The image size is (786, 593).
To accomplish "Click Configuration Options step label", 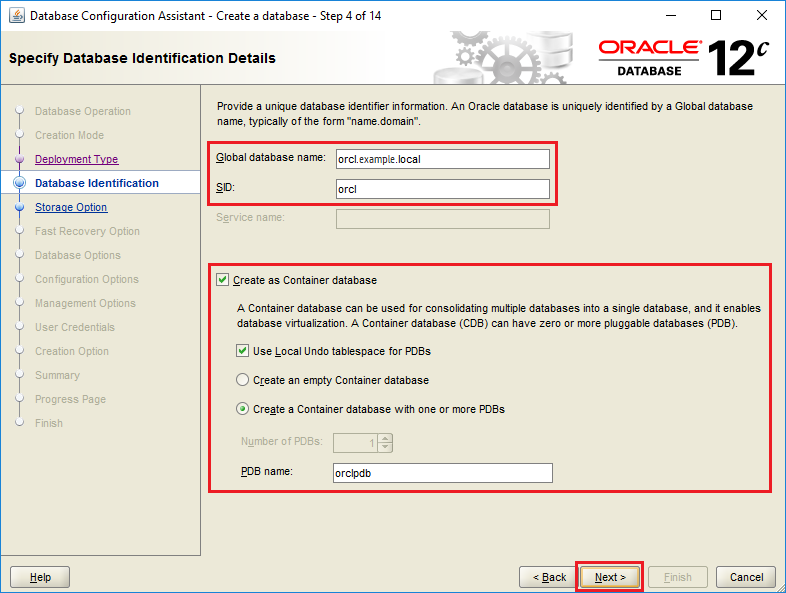I will point(87,279).
